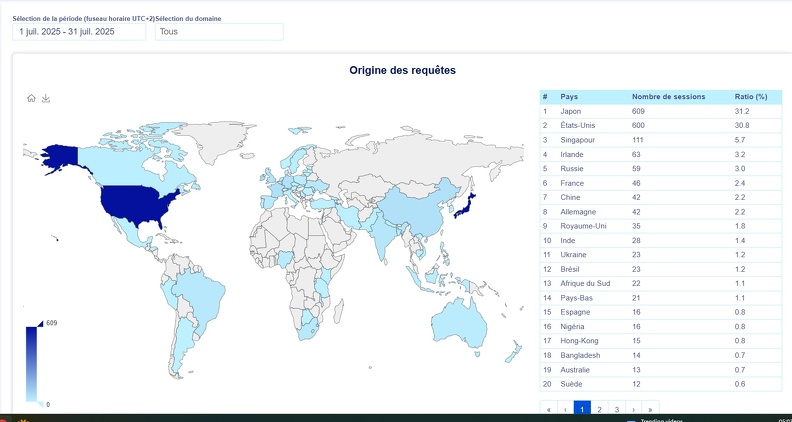Click the top handle of the color legend
This screenshot has width=792, height=422.
tap(38, 324)
